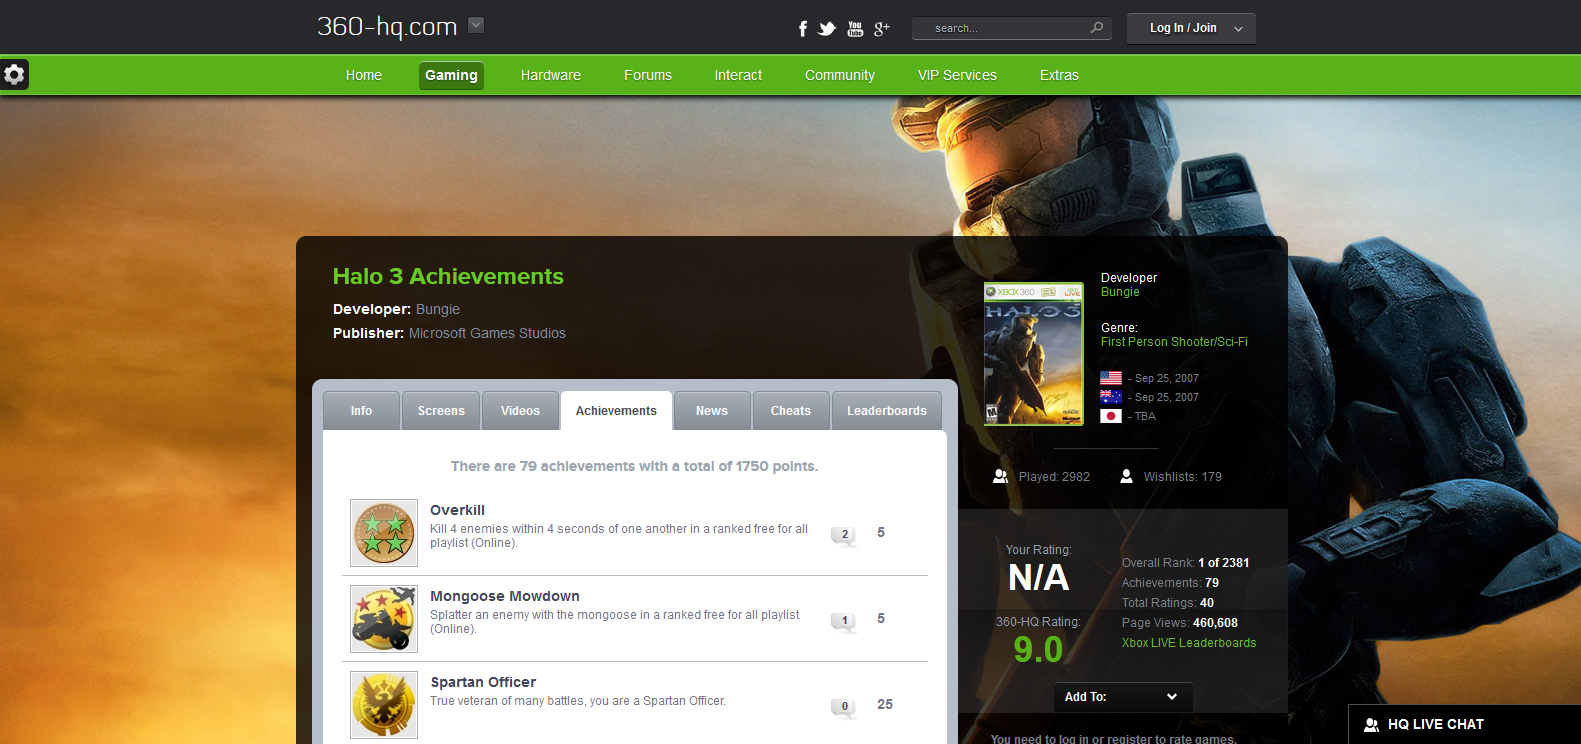
Task: Open the Interact menu
Action: coord(738,75)
